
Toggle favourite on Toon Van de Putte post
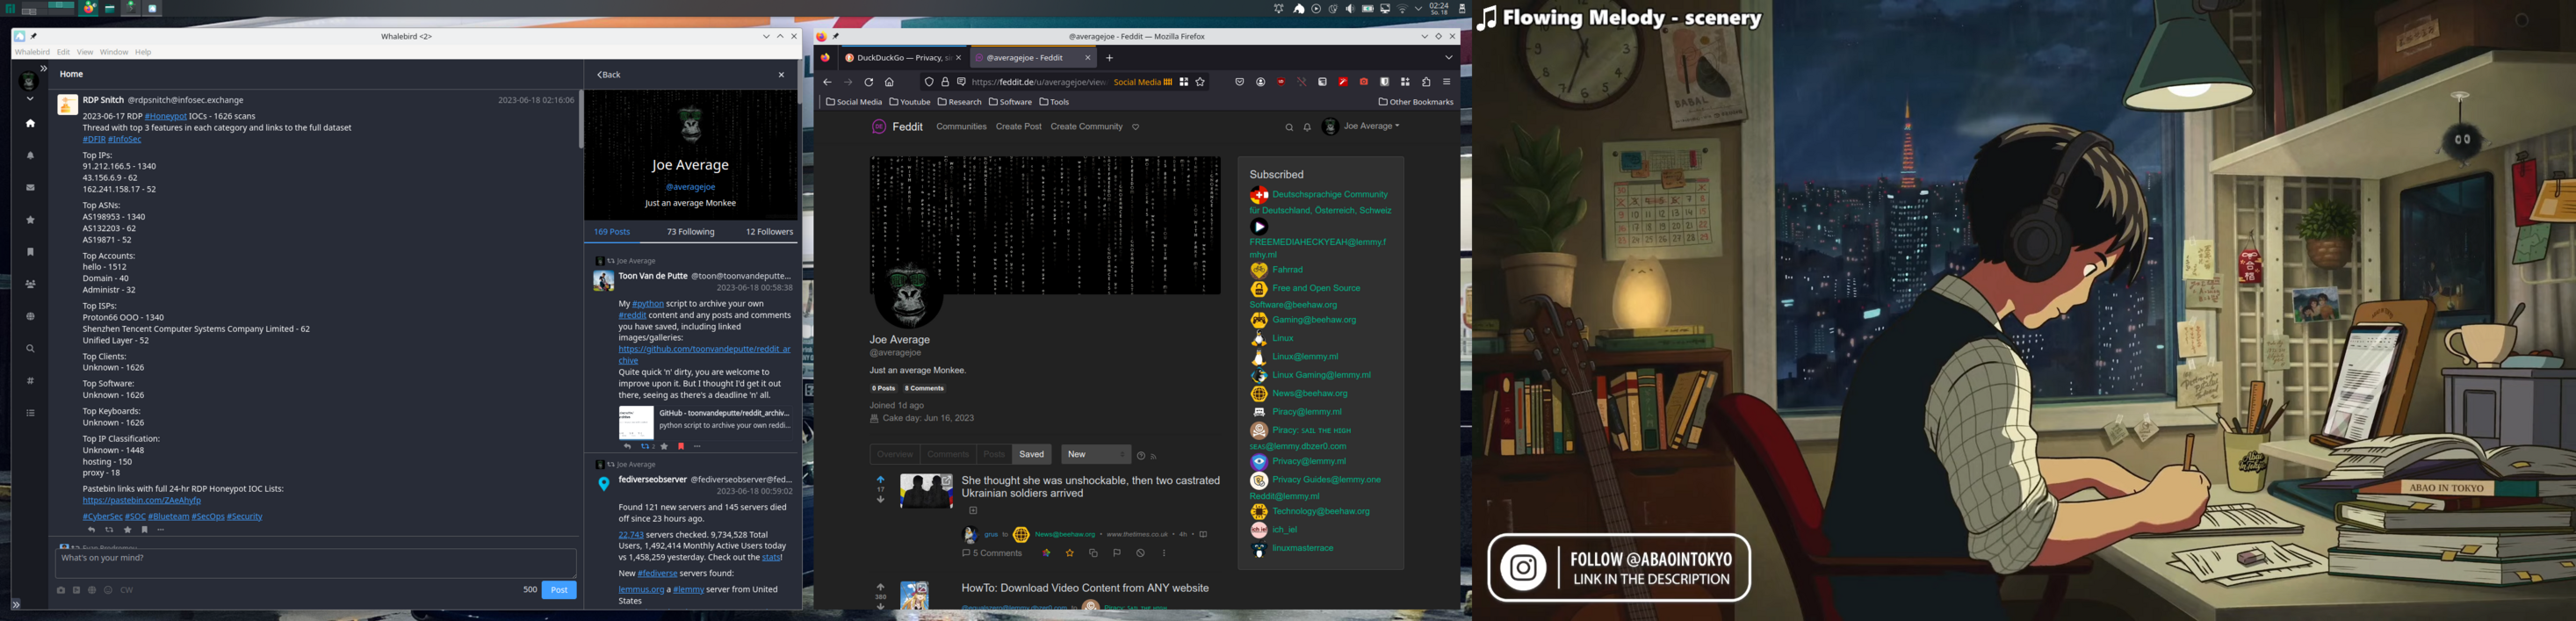(664, 447)
